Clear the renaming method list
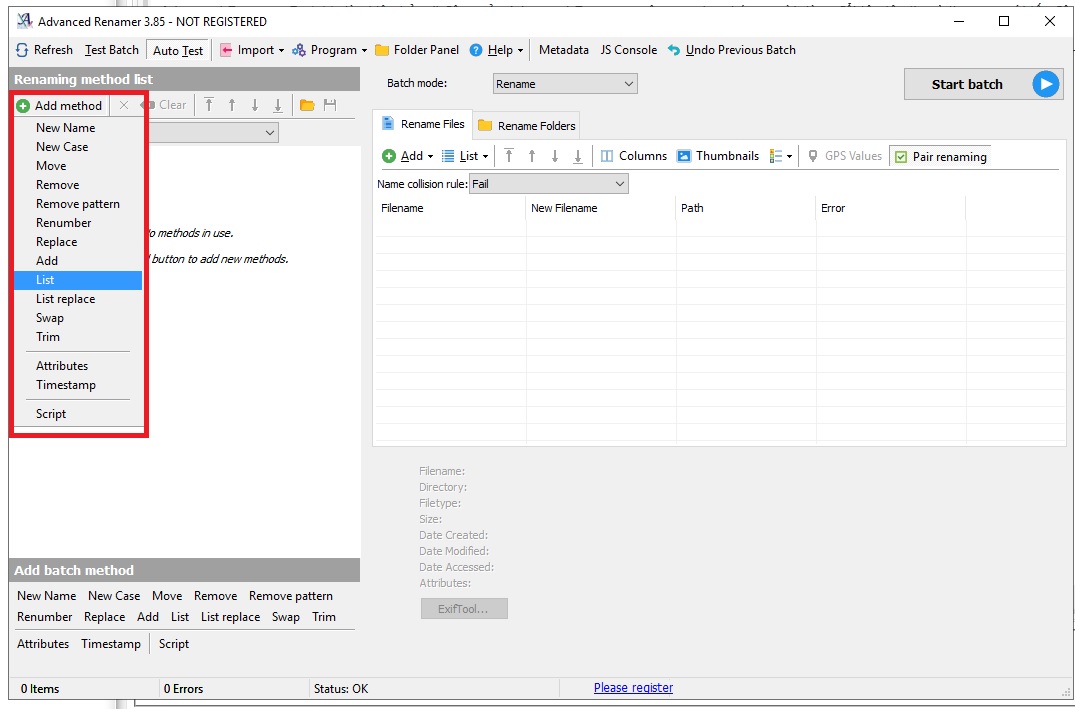This screenshot has height=709, width=1075. [165, 105]
